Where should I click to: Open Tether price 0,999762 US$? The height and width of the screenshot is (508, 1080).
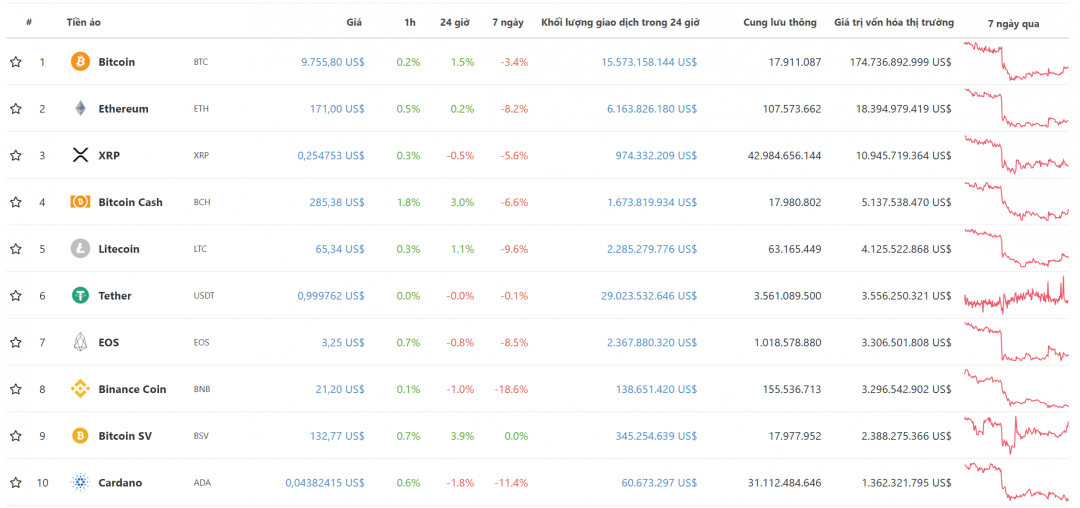point(331,296)
